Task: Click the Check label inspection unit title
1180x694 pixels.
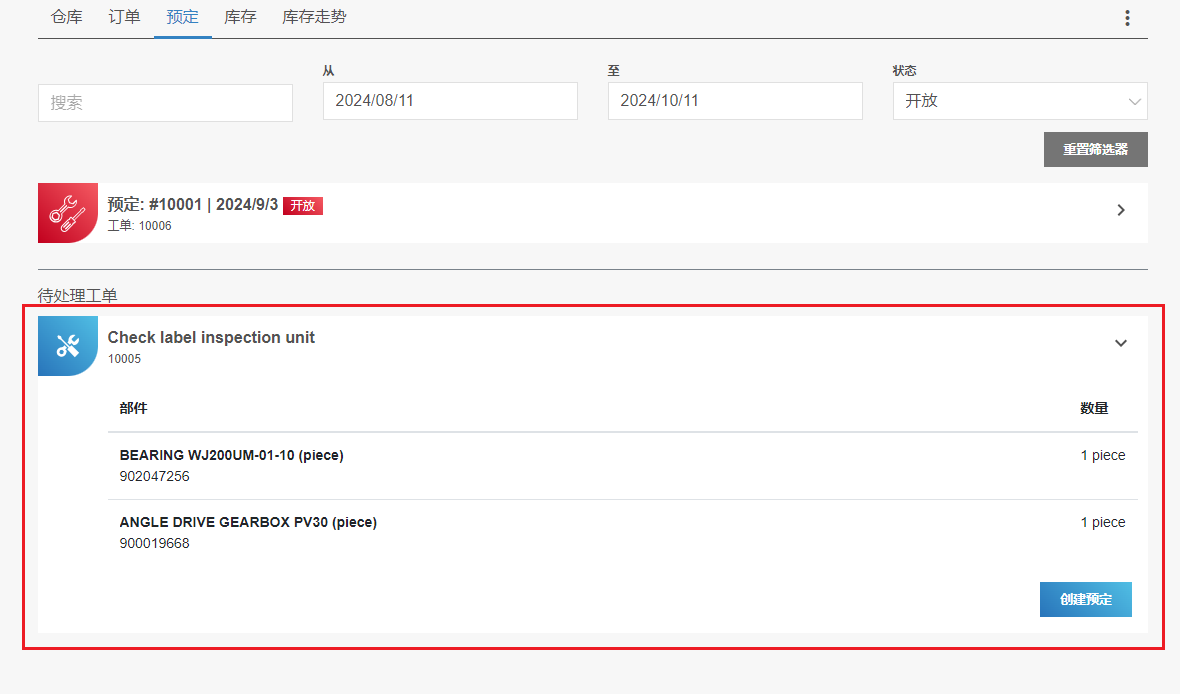Action: pyautogui.click(x=211, y=338)
